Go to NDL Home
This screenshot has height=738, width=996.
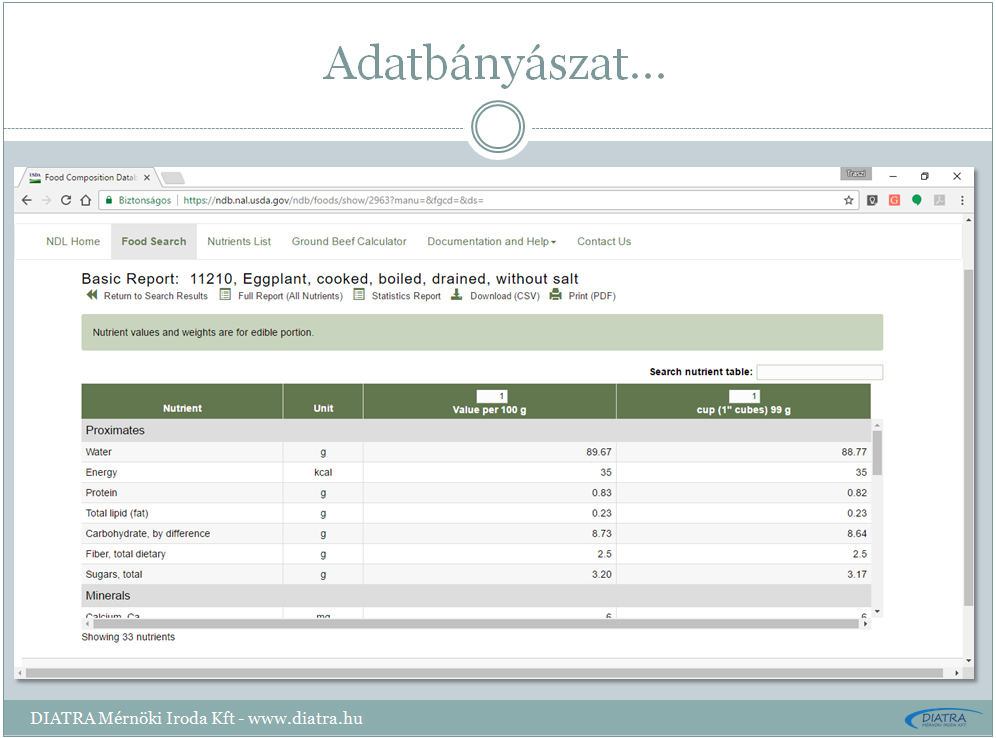pos(73,241)
